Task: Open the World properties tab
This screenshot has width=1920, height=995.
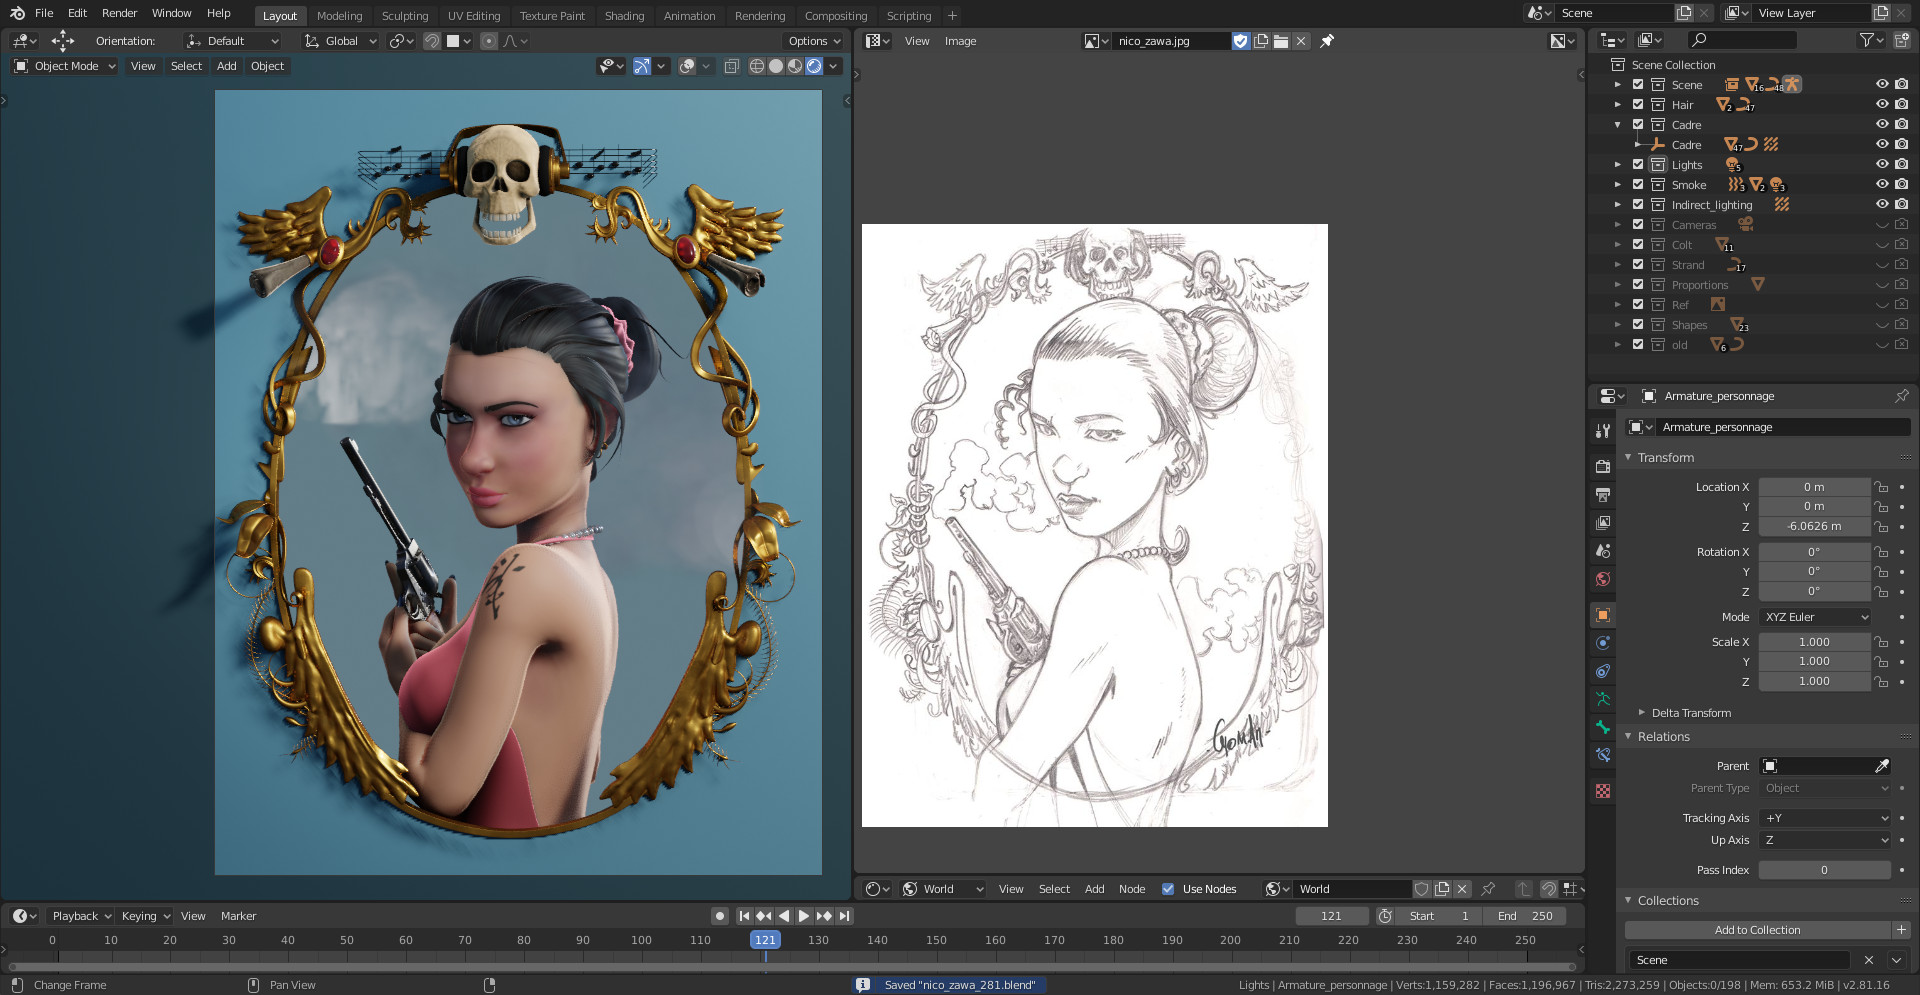Action: coord(1603,579)
